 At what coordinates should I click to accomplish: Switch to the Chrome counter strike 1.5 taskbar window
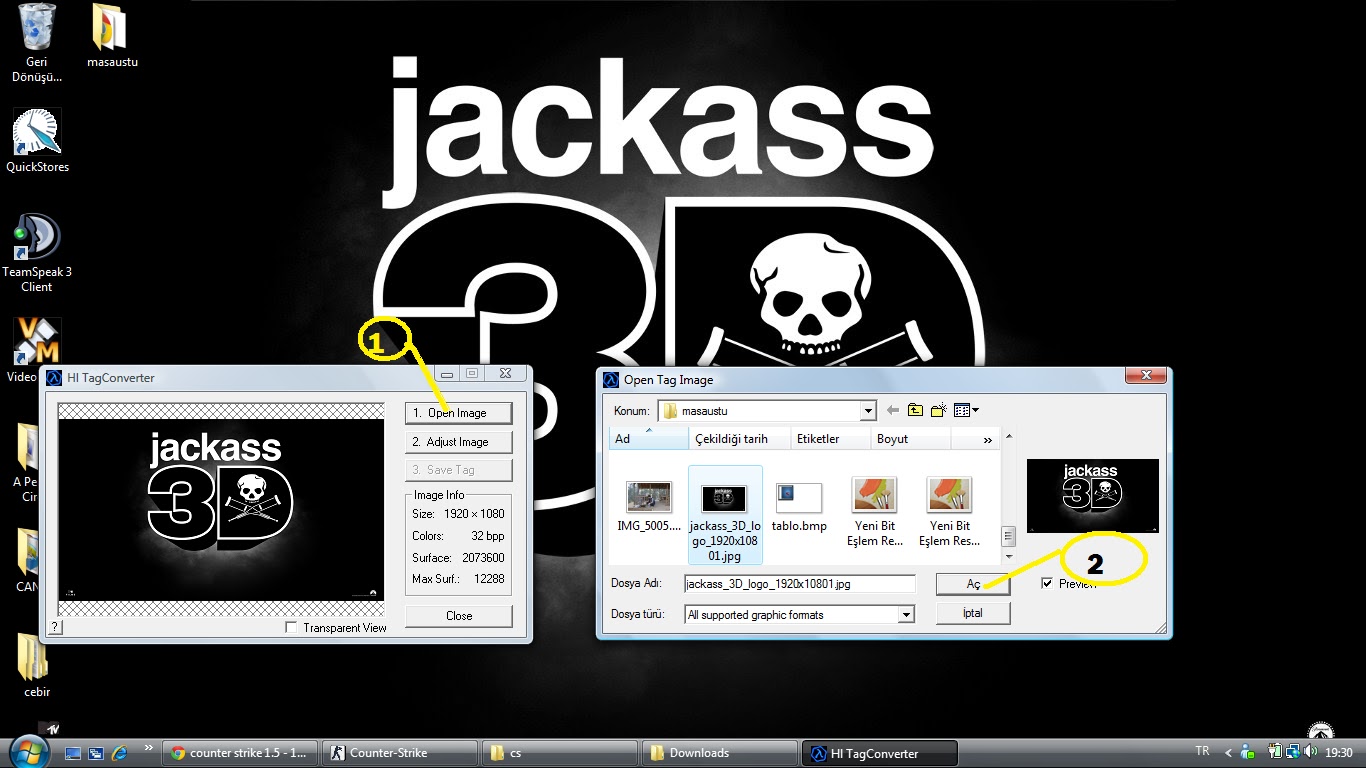241,753
